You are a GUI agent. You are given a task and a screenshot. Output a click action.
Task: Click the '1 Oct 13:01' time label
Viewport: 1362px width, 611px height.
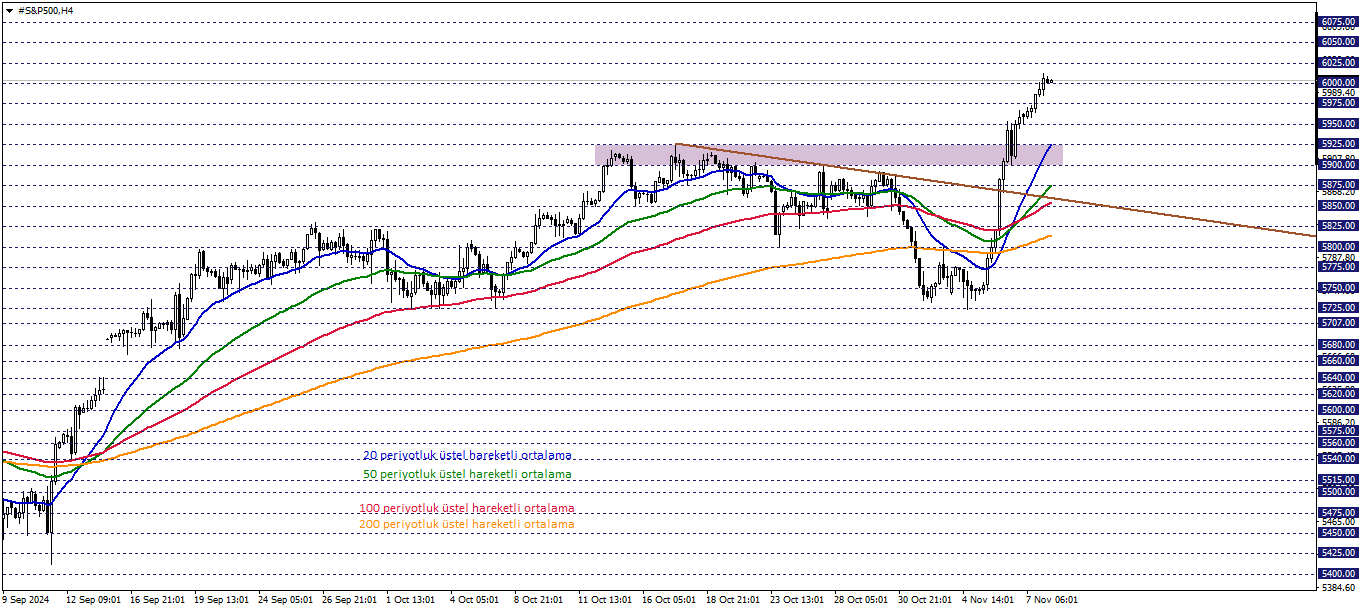click(412, 600)
